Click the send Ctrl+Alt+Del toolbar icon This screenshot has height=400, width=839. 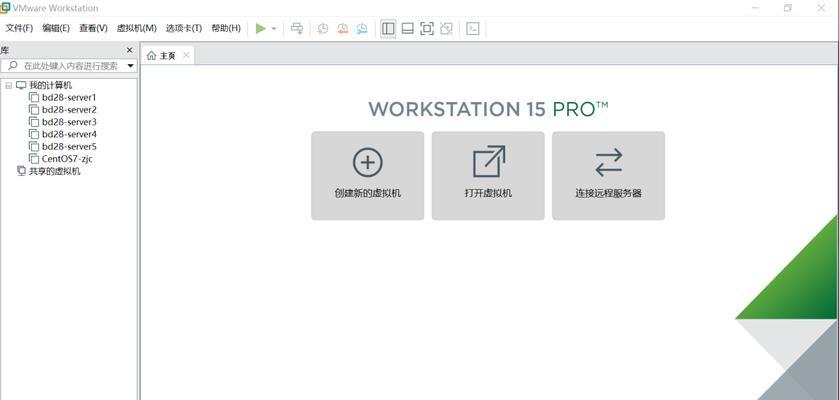coord(296,28)
